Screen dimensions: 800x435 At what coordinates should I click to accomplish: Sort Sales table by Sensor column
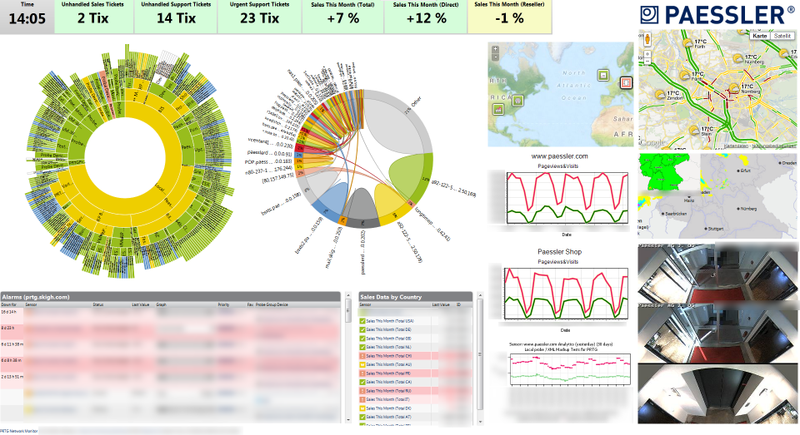tap(365, 304)
